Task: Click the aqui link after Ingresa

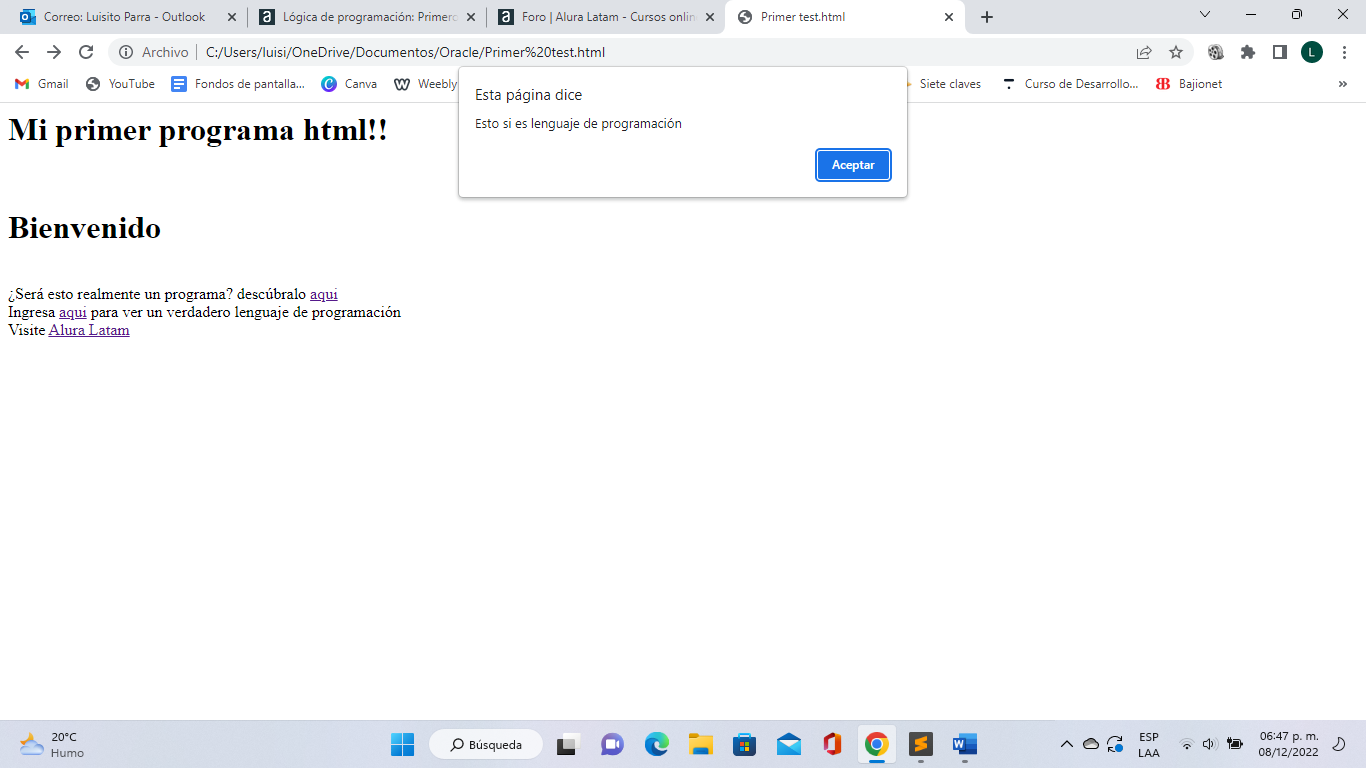Action: (x=73, y=312)
